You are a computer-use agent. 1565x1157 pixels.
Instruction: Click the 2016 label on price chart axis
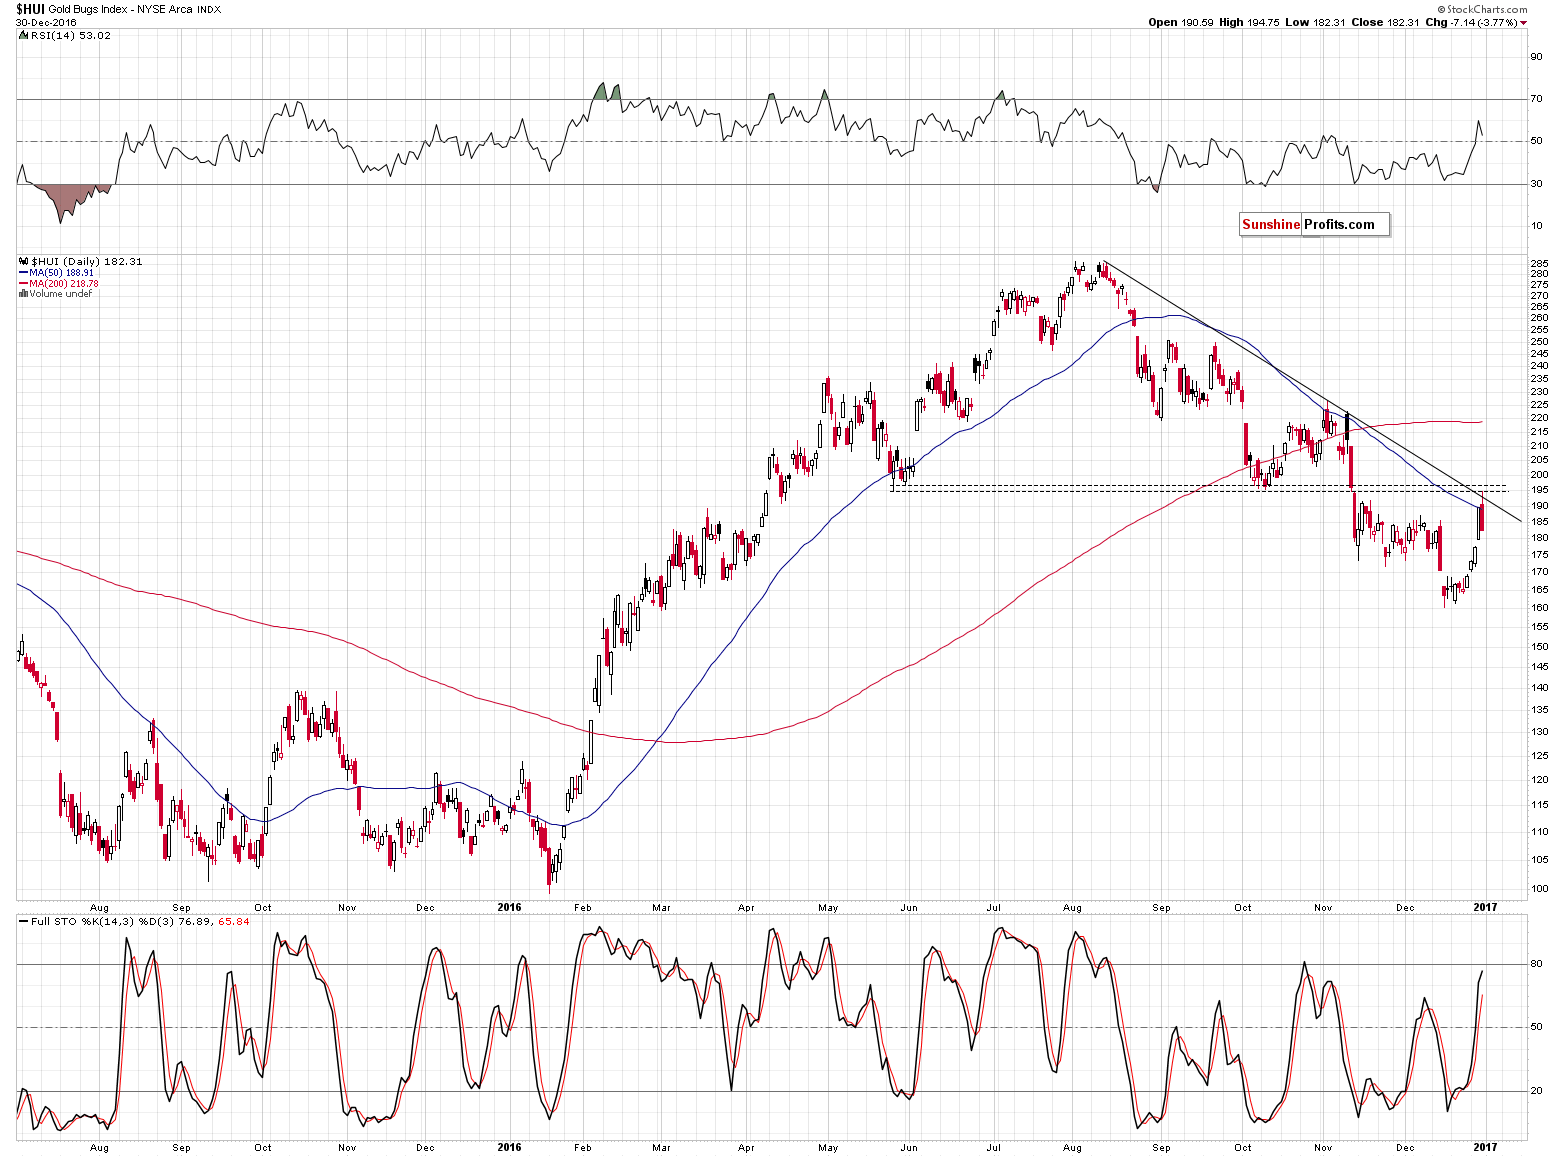click(x=509, y=907)
